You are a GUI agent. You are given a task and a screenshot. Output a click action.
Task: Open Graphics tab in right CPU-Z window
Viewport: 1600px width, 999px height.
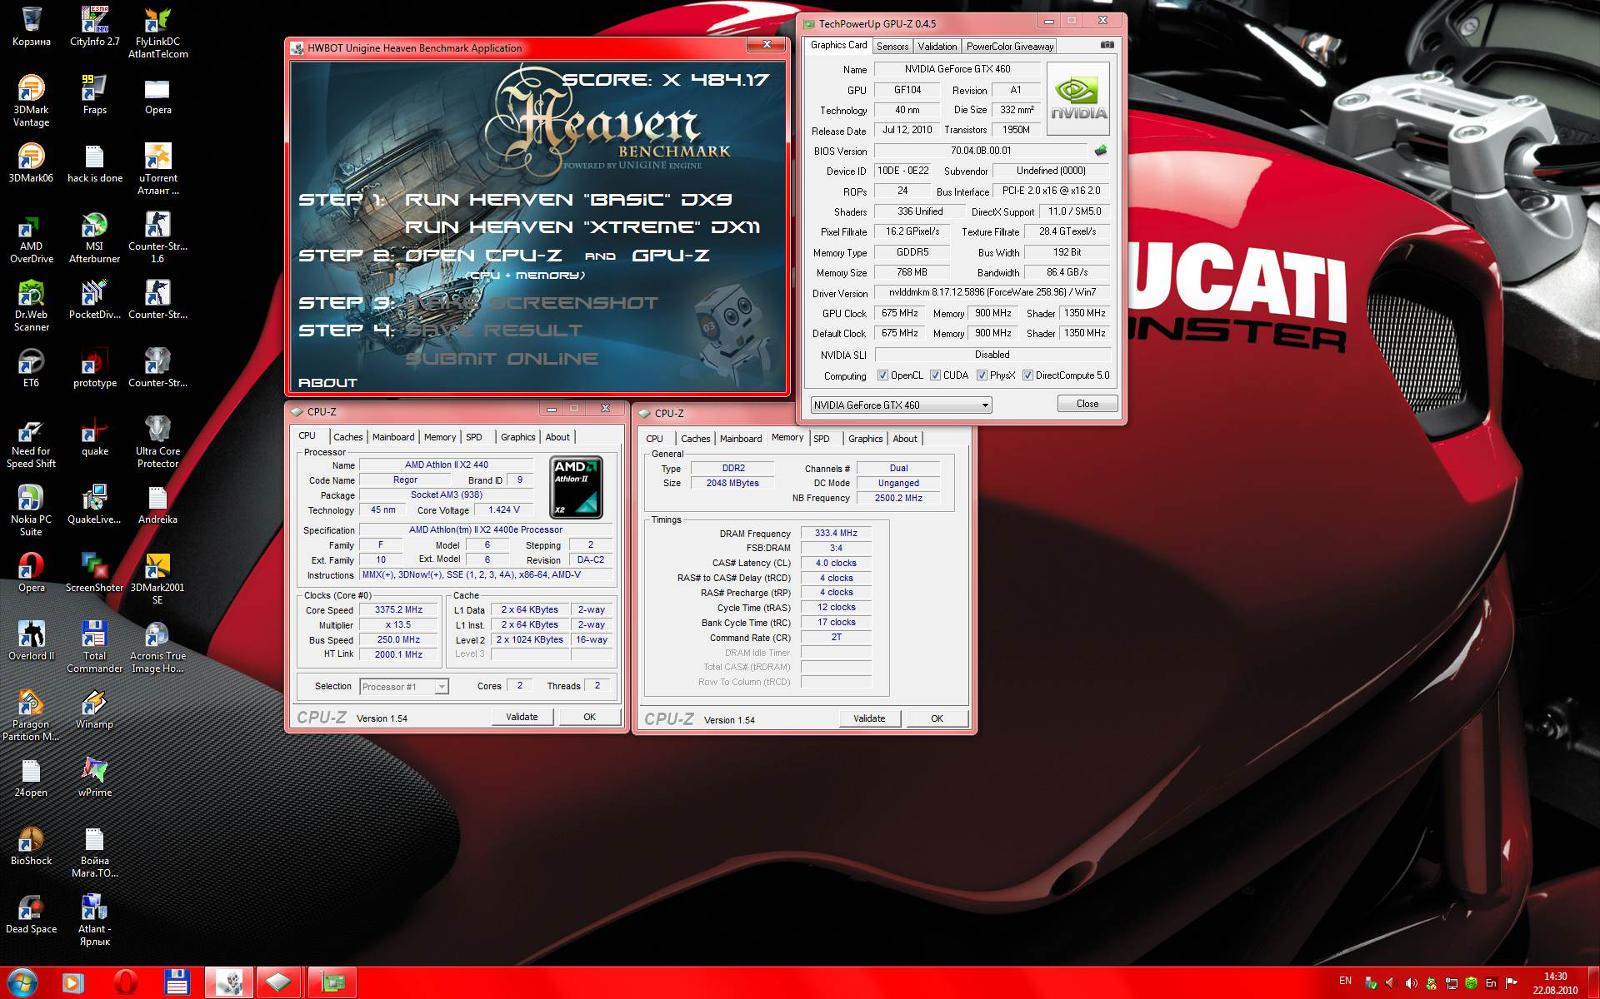tap(865, 439)
